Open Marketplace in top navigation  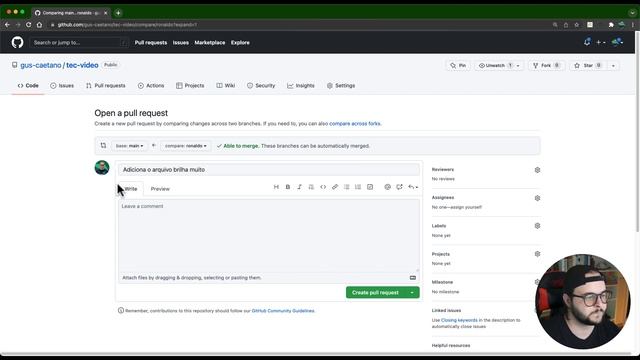coord(210,42)
